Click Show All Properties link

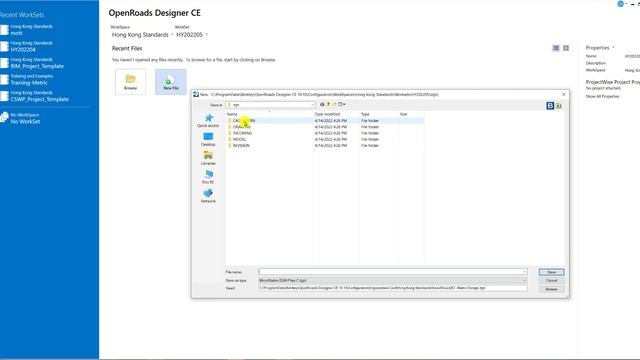pos(602,96)
